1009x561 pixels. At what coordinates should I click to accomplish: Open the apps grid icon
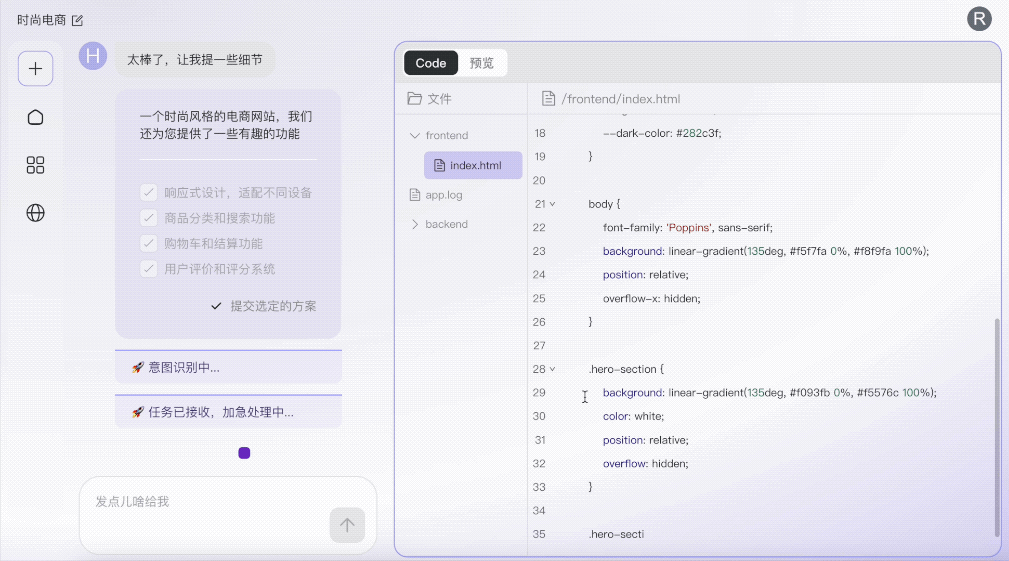click(x=35, y=165)
